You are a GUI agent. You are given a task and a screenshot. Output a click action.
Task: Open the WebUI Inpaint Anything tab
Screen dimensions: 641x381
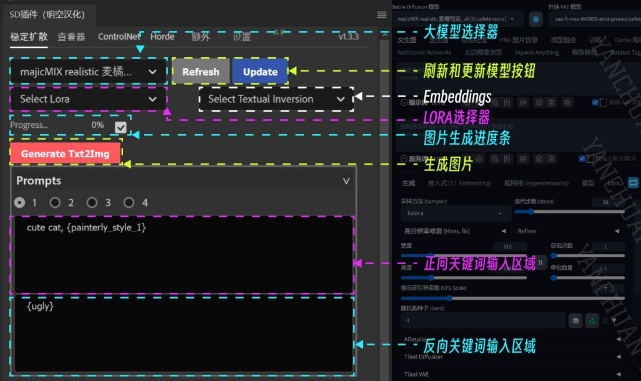pos(537,52)
